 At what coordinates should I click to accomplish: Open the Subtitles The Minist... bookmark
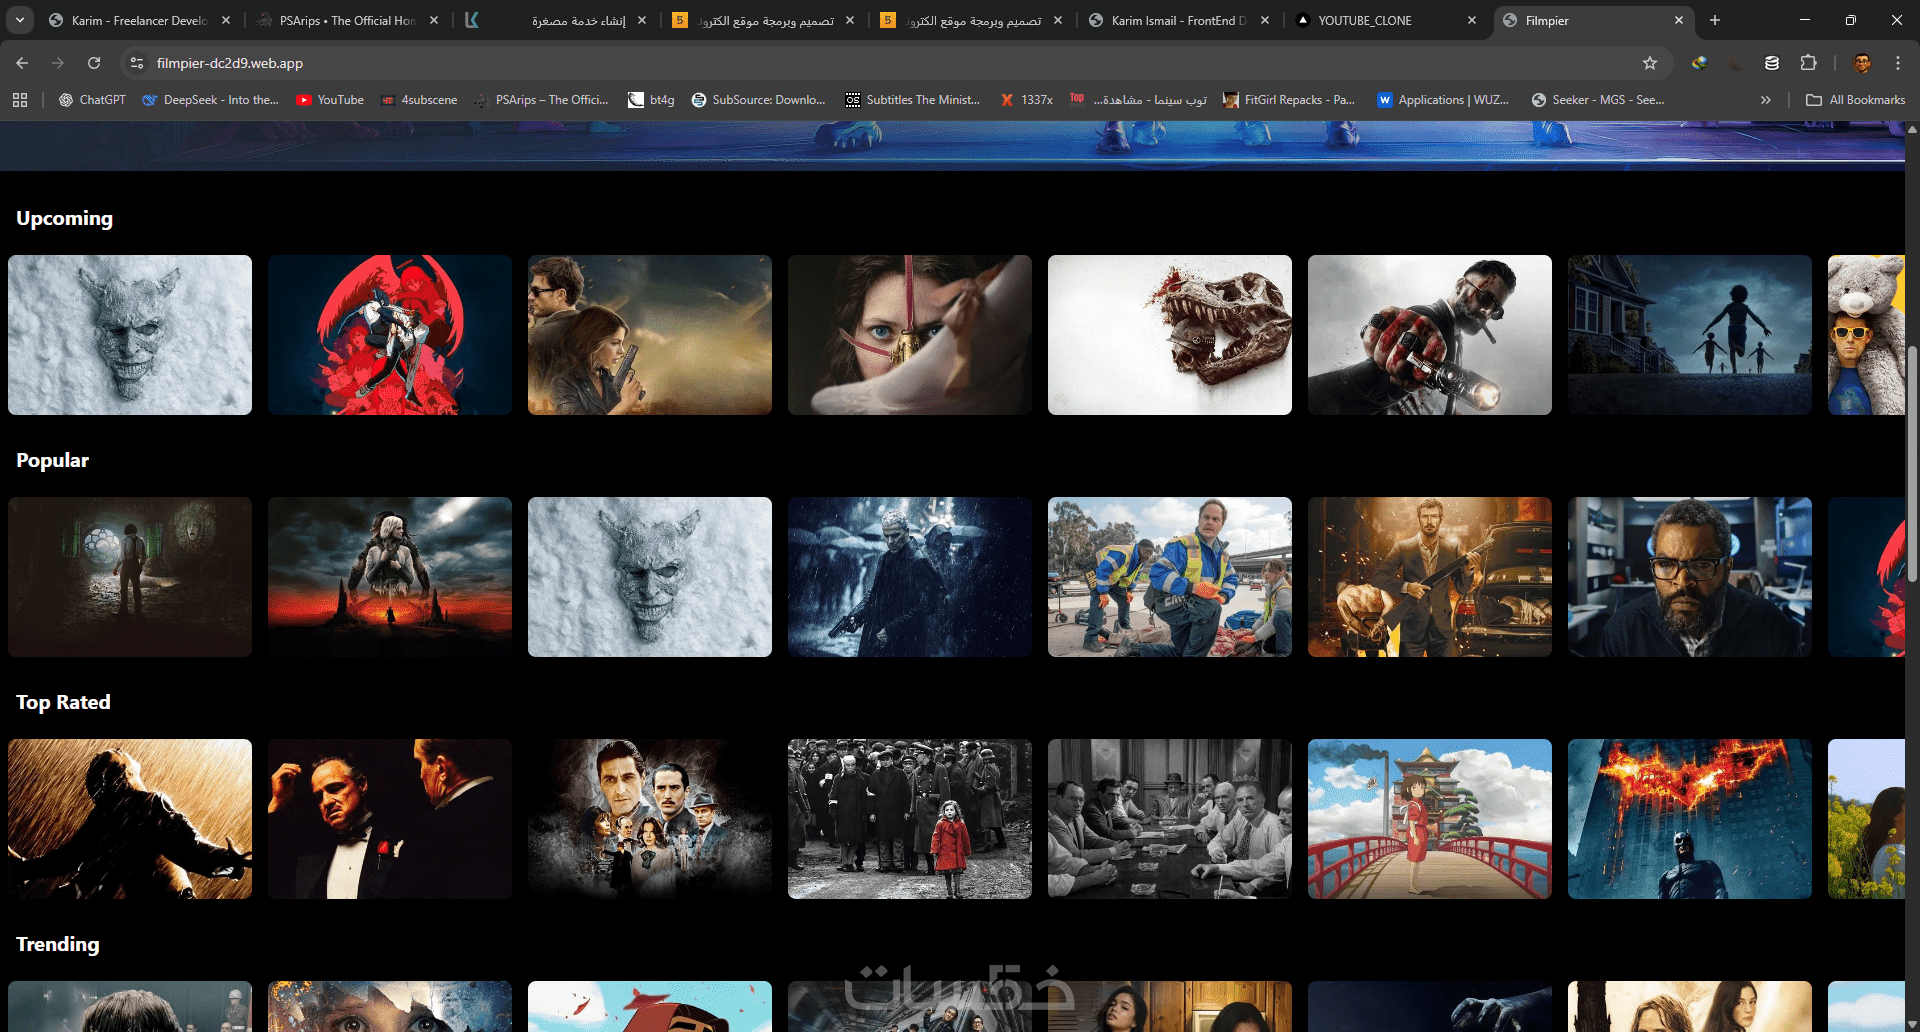[x=913, y=100]
